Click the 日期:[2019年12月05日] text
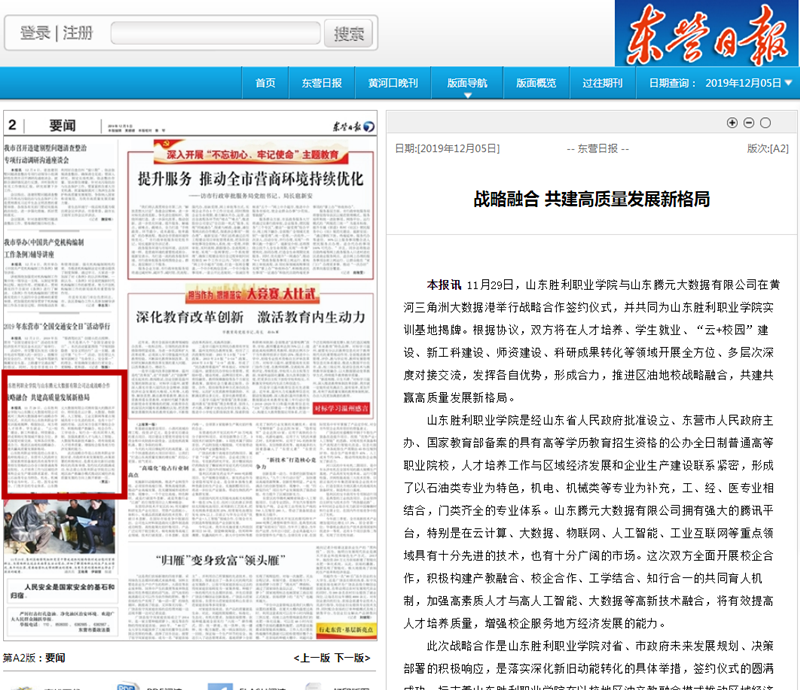 click(x=447, y=149)
